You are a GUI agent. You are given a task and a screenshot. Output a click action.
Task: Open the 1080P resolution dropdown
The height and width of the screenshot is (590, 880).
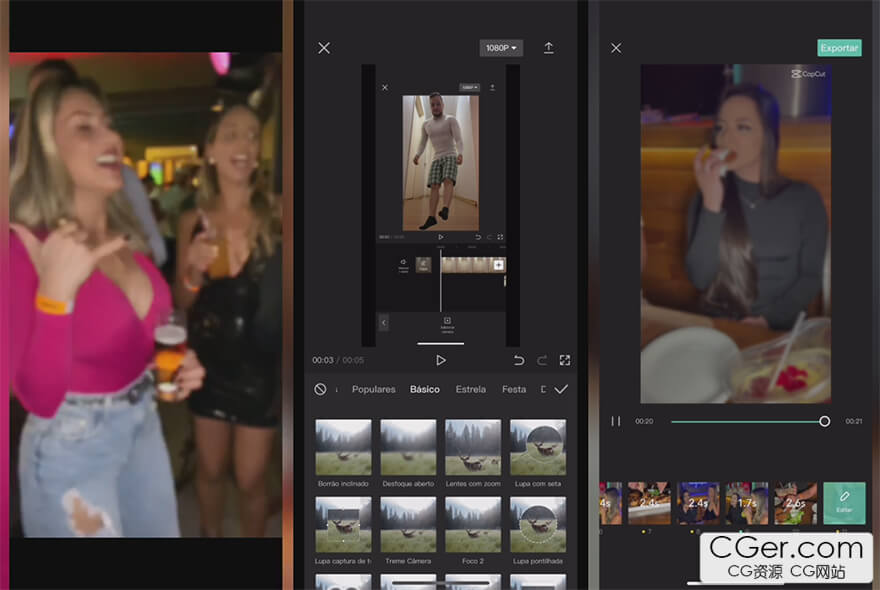tap(501, 48)
